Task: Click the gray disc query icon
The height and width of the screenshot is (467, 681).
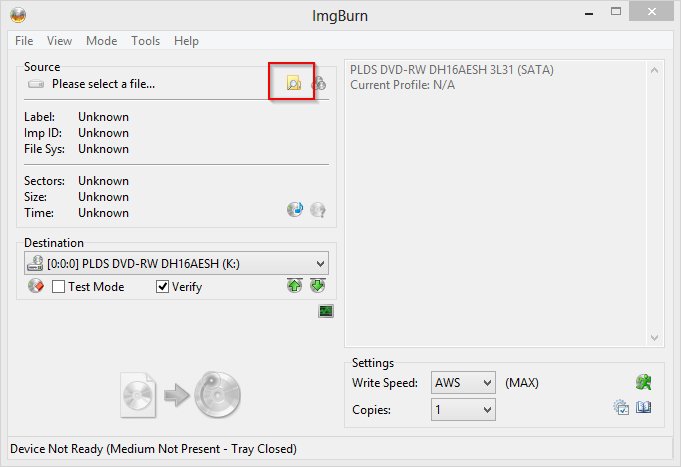Action: click(x=318, y=210)
